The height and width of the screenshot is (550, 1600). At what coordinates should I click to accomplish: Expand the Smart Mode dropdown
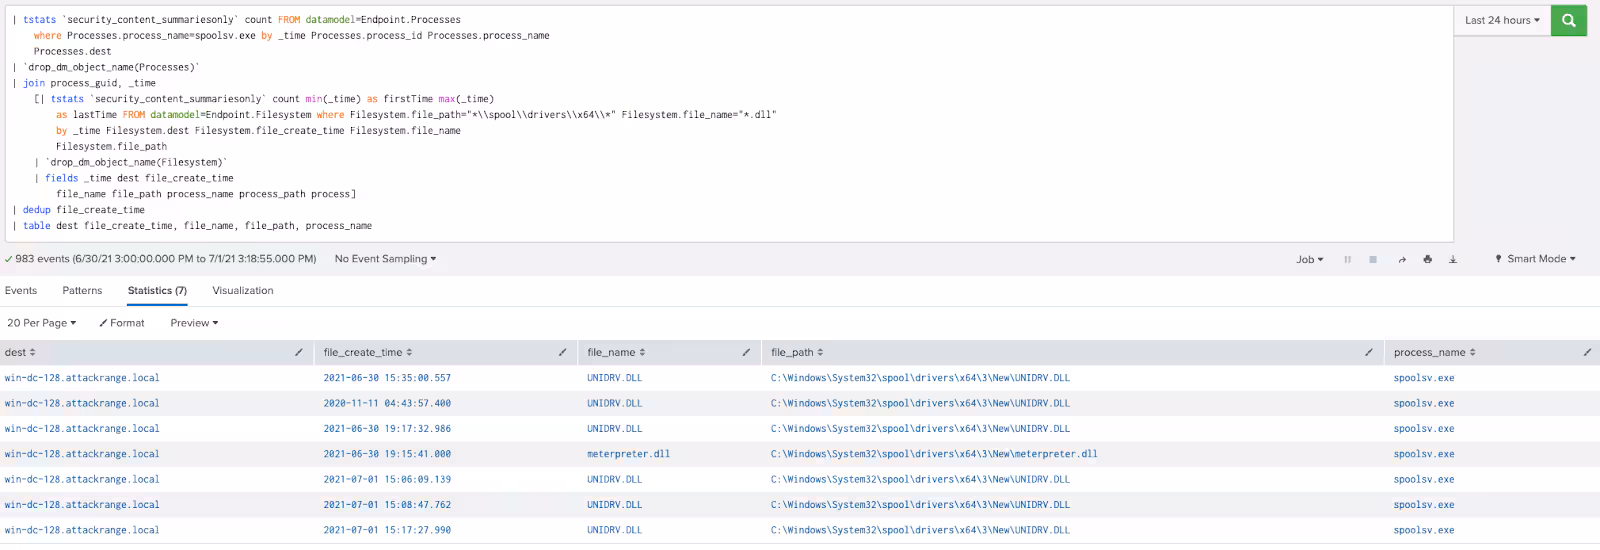(x=1536, y=259)
